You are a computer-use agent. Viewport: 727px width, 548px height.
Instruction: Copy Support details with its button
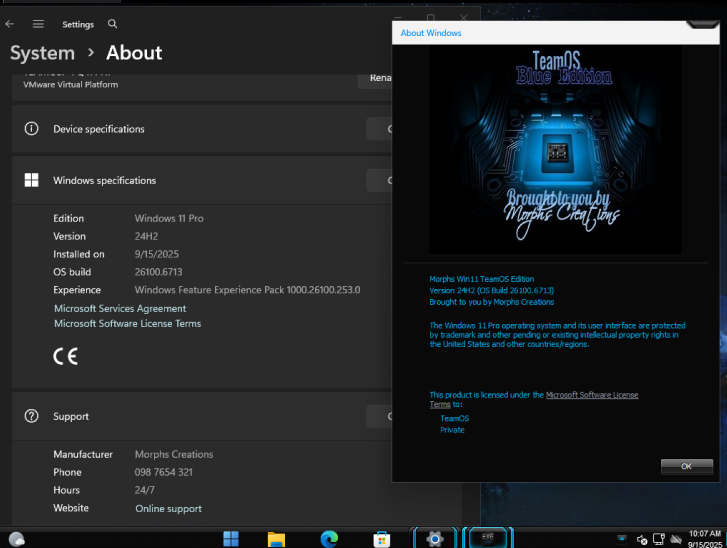click(x=379, y=416)
